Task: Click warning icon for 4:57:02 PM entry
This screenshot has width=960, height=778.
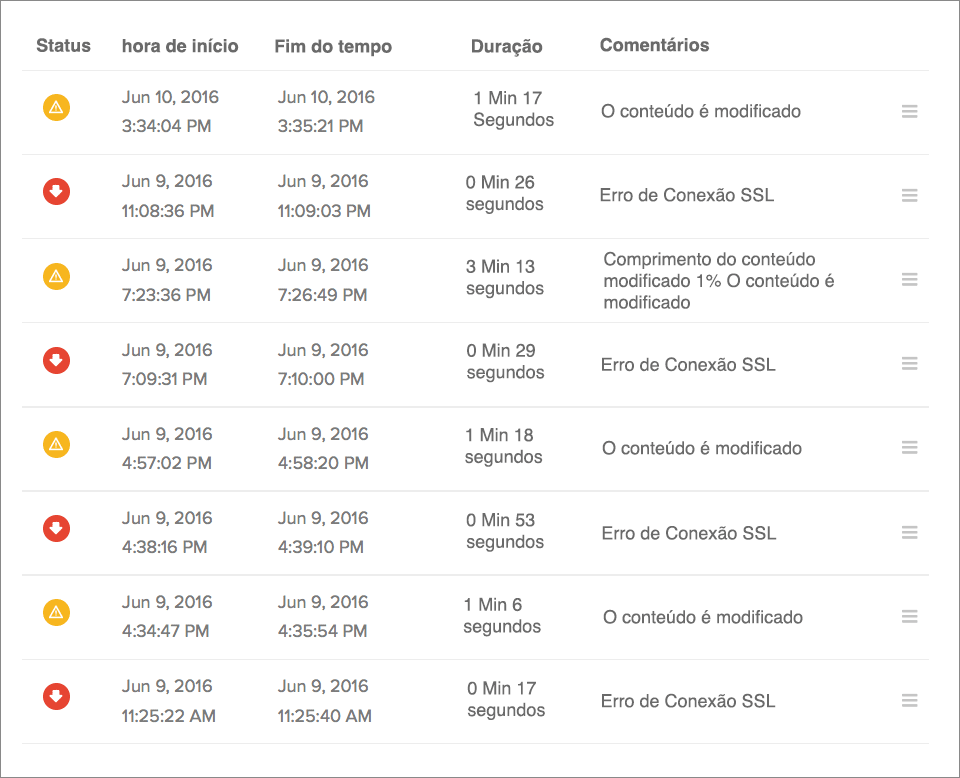Action: click(56, 444)
